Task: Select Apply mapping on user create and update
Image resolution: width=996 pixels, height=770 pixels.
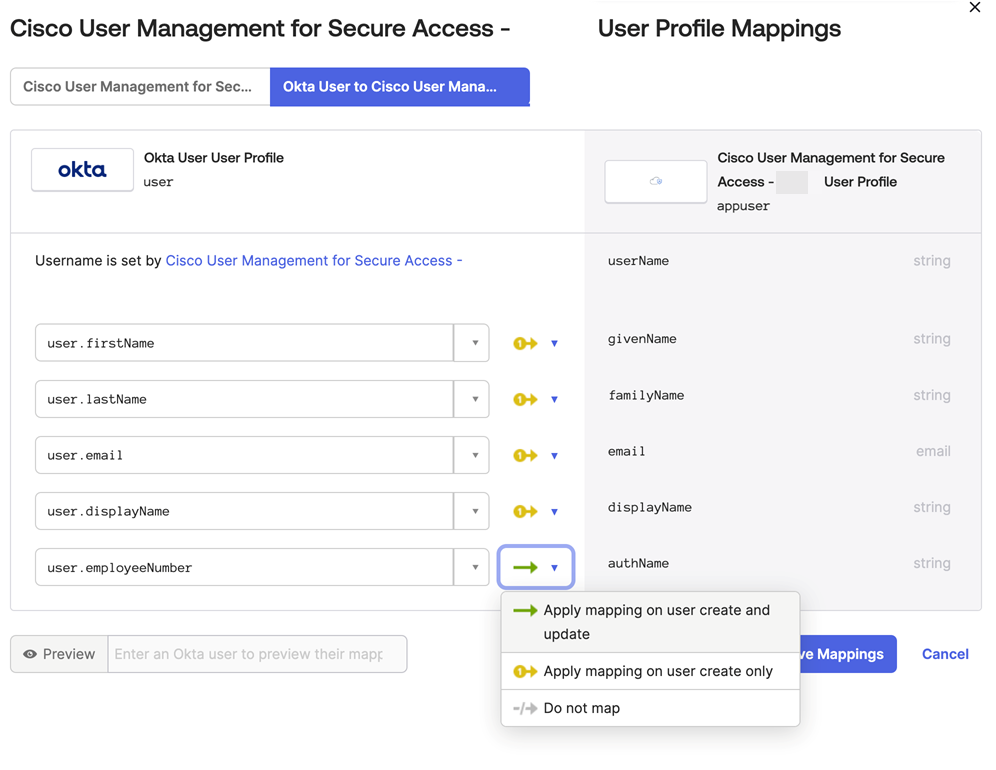Action: click(x=650, y=622)
